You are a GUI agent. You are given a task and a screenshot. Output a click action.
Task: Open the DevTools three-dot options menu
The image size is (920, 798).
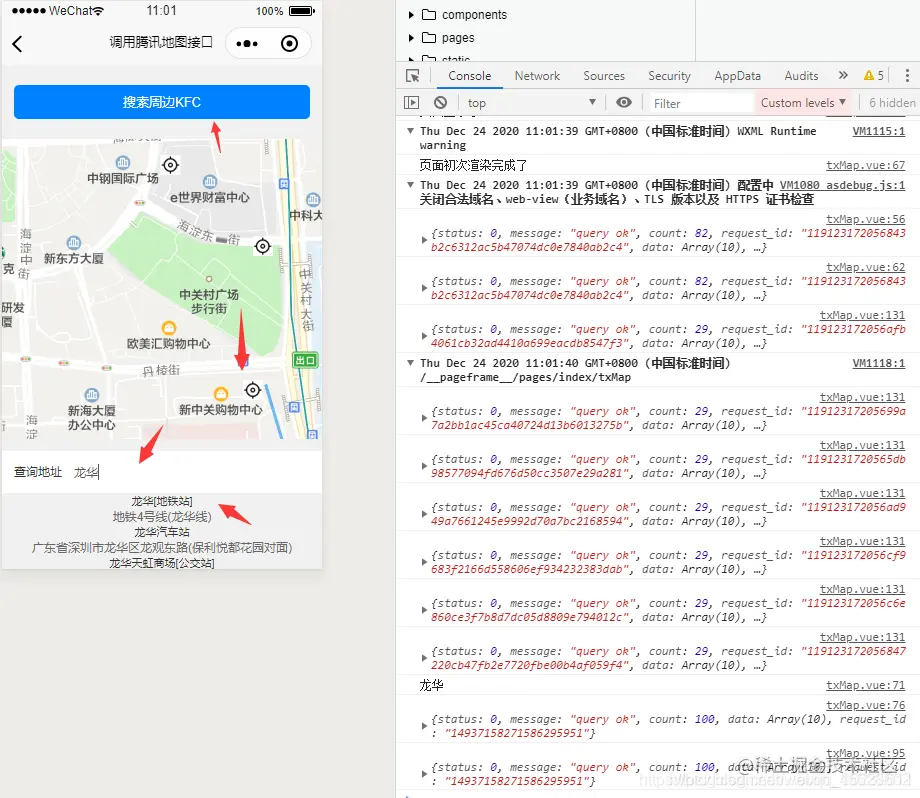(907, 75)
